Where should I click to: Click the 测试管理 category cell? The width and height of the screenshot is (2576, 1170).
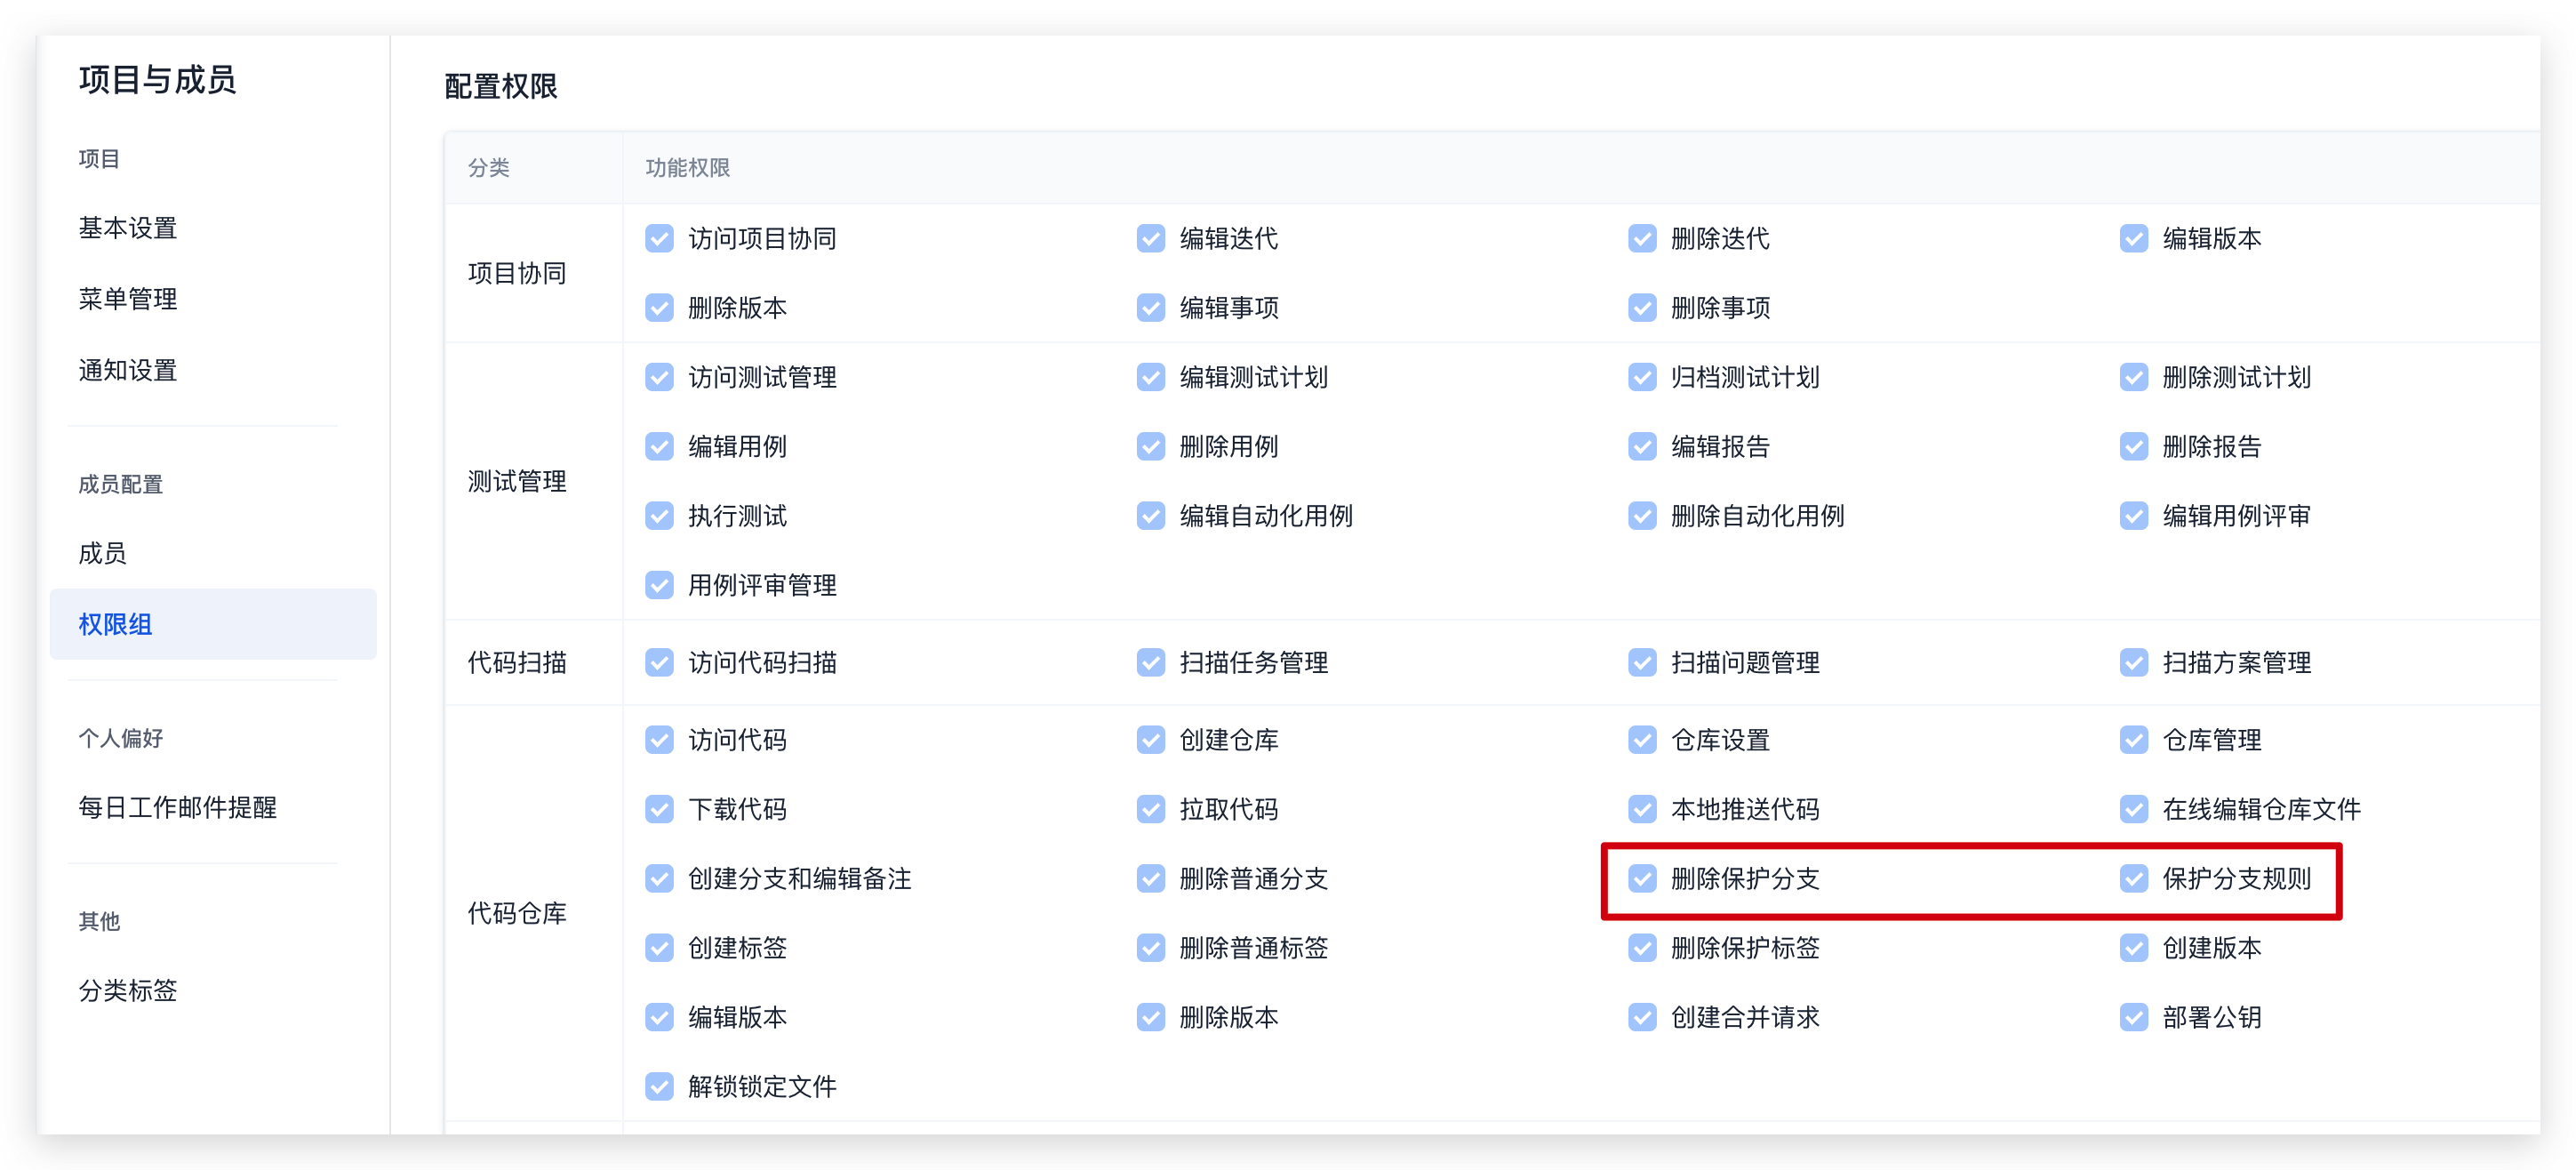click(534, 481)
